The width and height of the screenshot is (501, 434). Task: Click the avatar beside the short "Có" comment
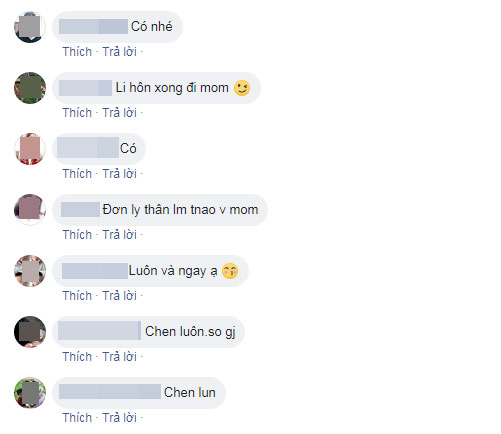click(x=30, y=149)
